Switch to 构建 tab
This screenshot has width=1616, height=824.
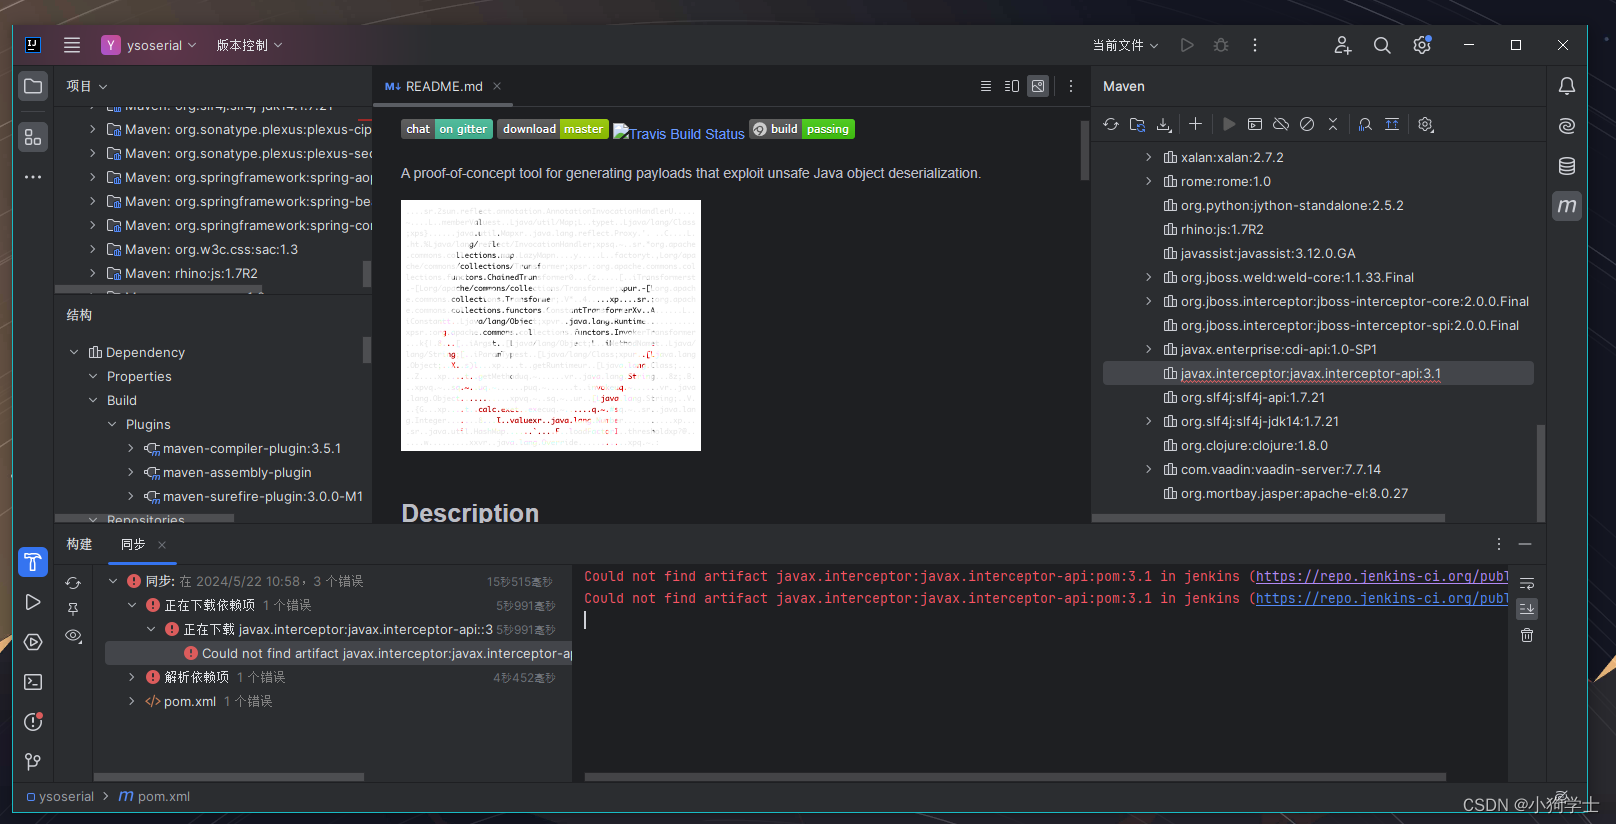click(79, 544)
